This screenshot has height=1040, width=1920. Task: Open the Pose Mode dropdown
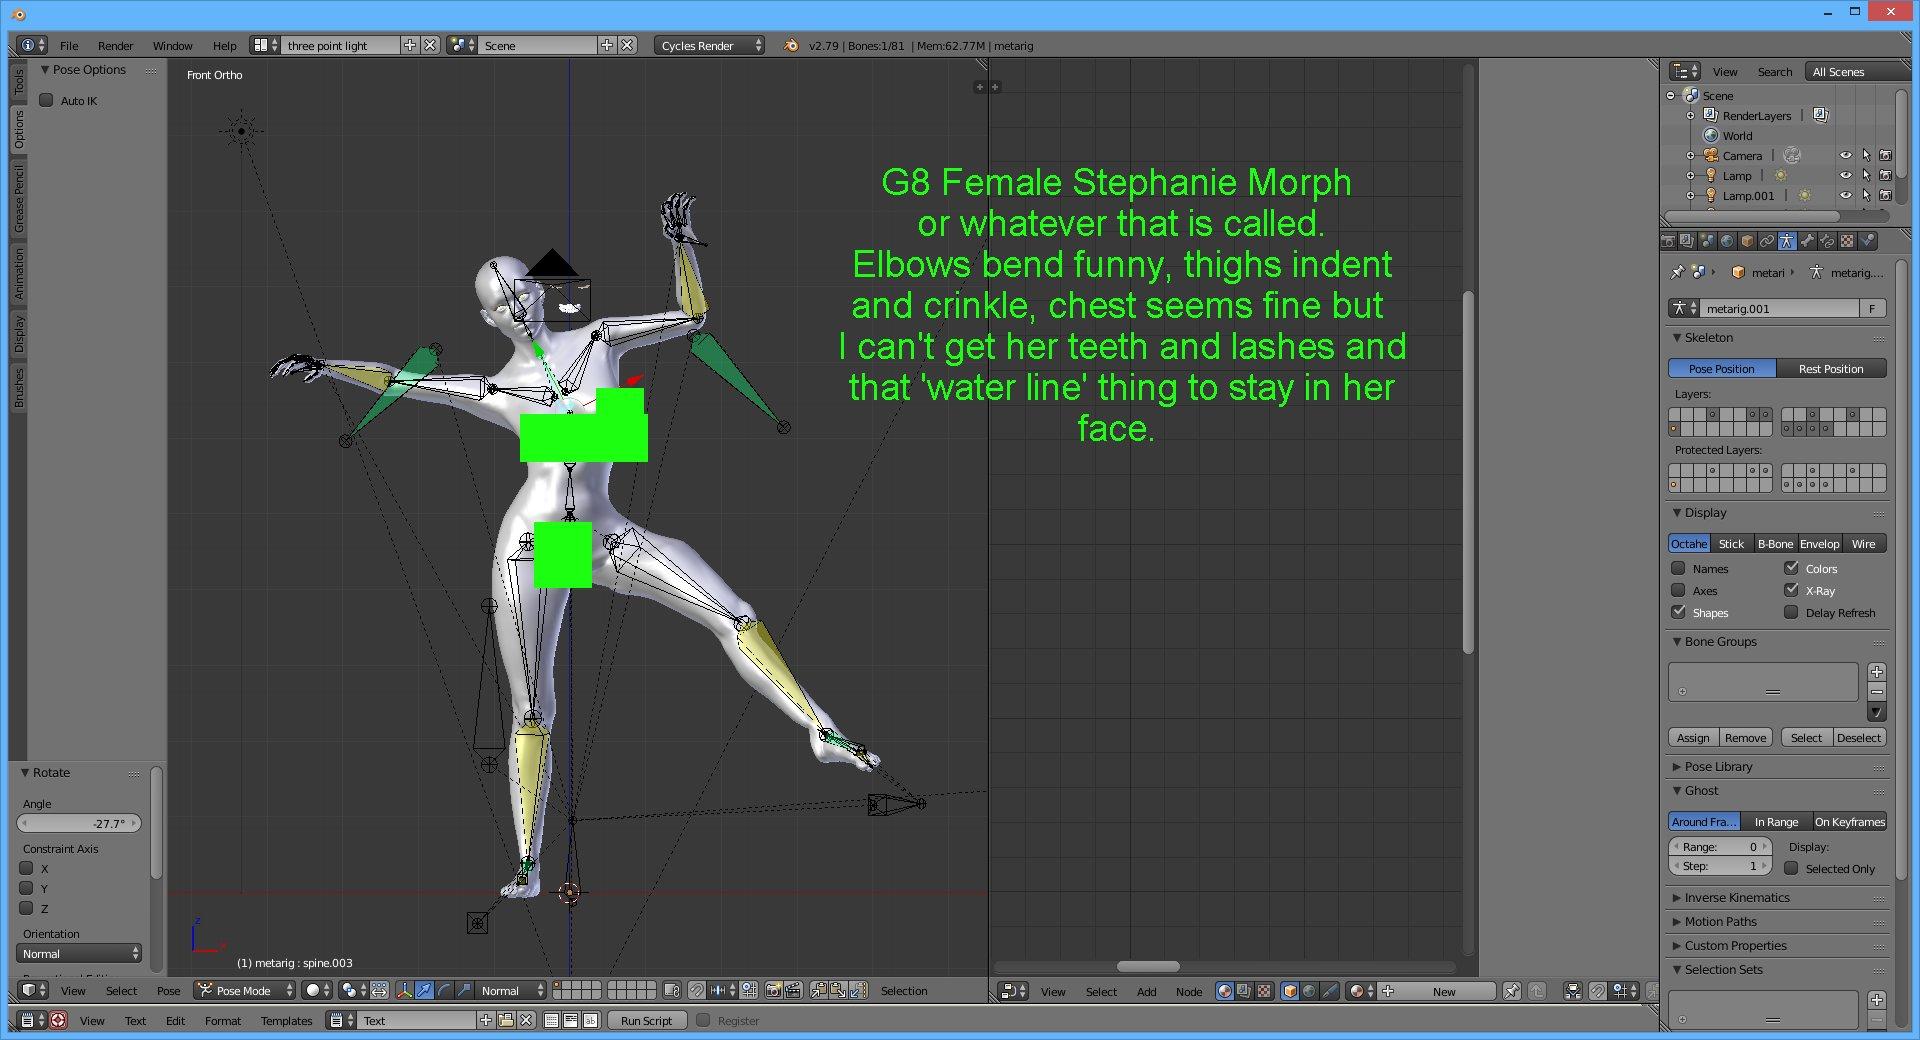pyautogui.click(x=245, y=990)
